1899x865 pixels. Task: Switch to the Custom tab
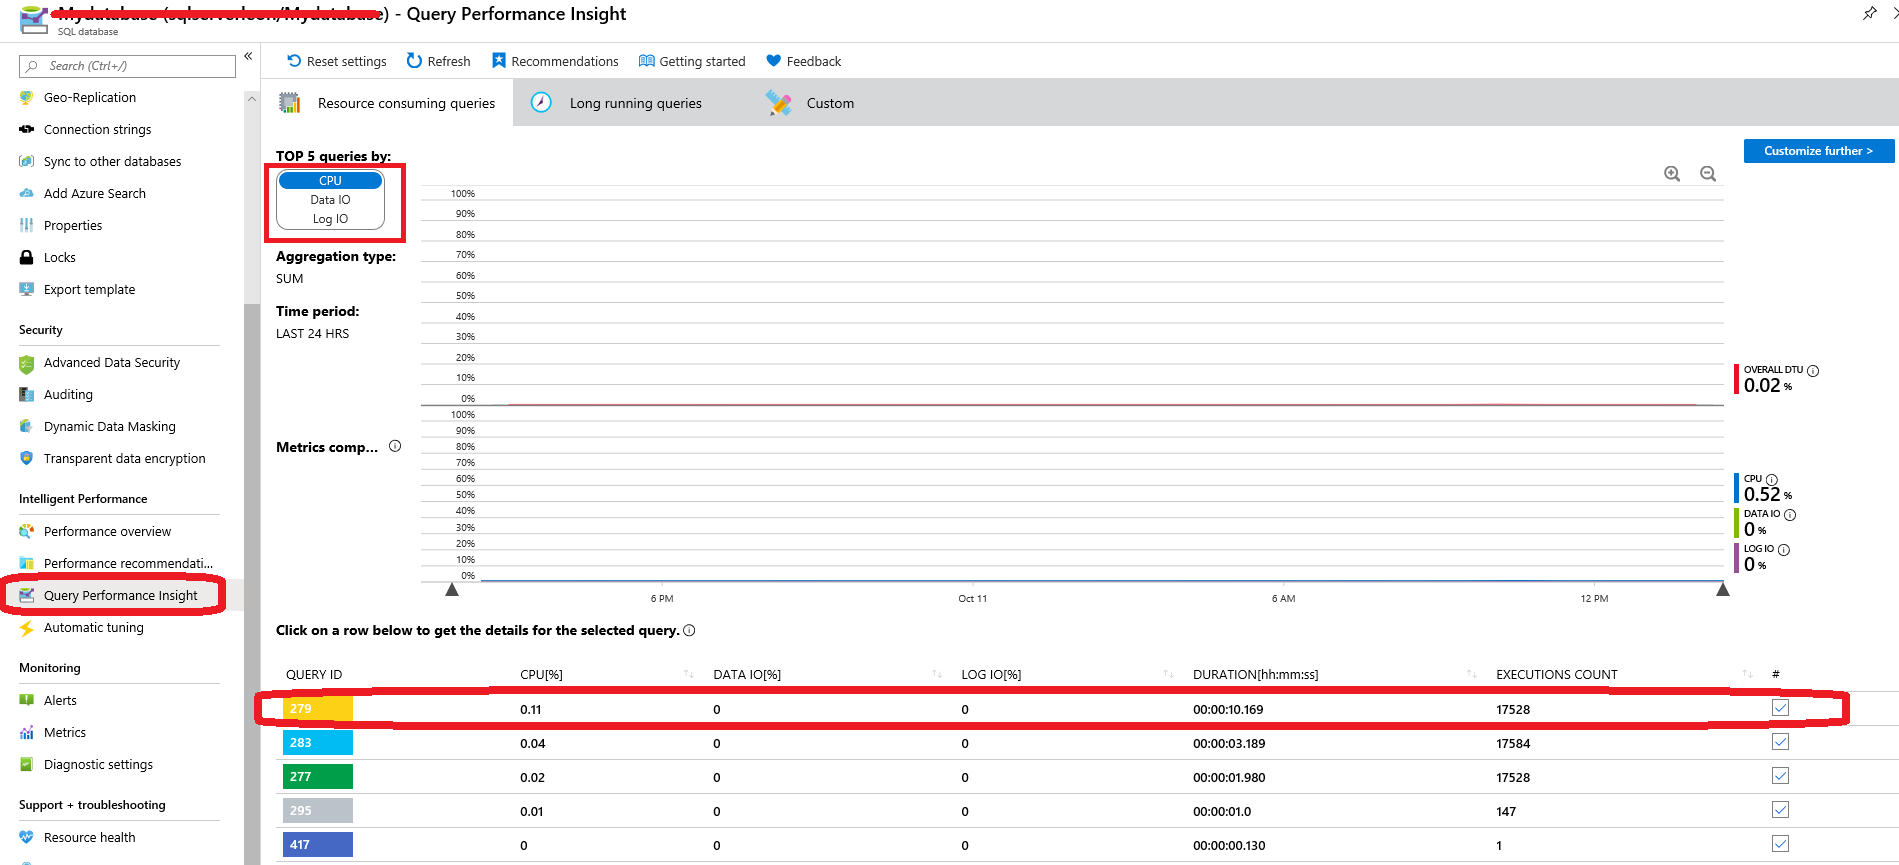click(x=810, y=103)
